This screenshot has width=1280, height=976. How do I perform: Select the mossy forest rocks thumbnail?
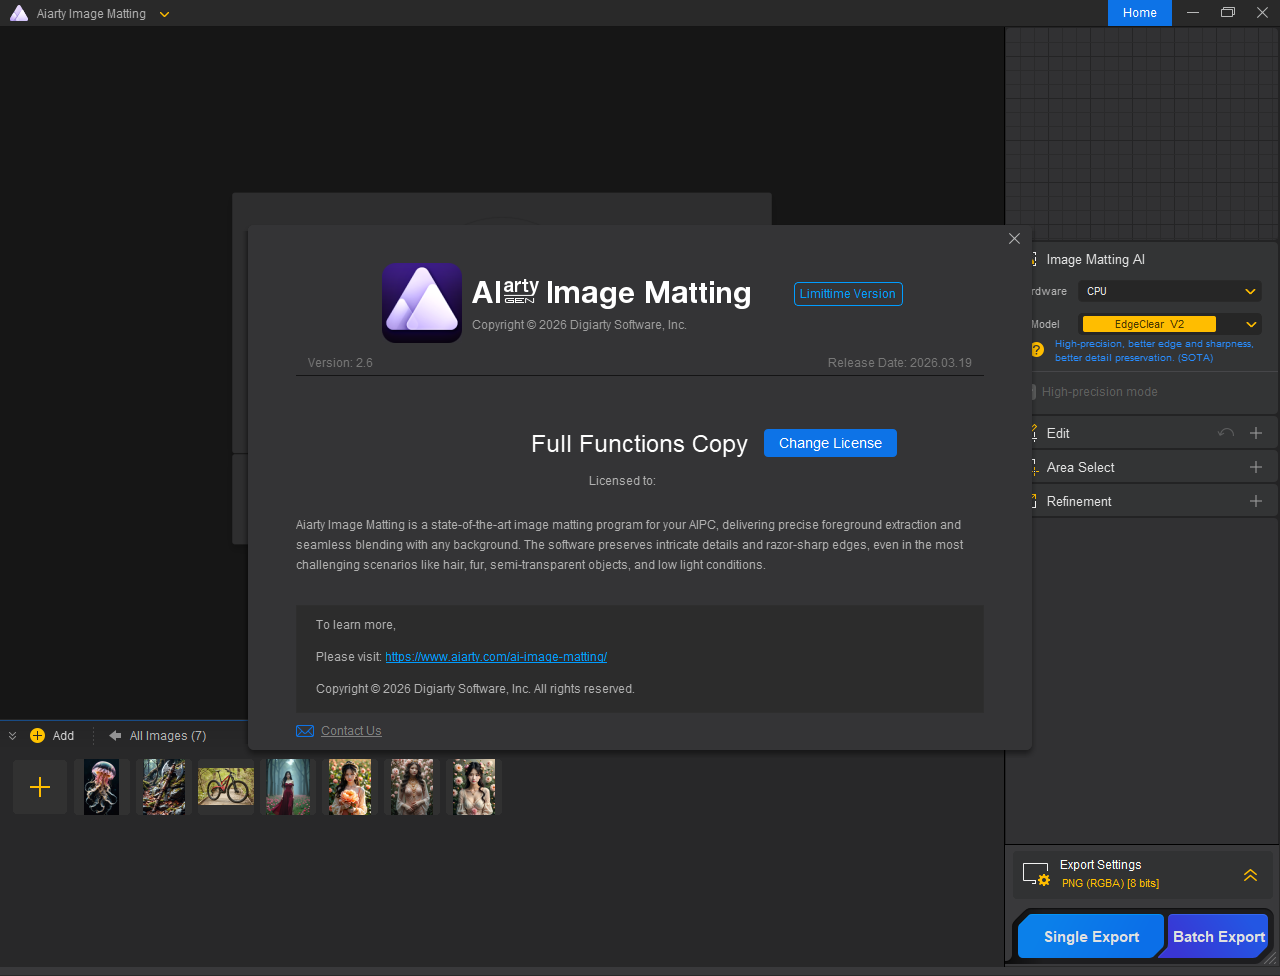(163, 787)
